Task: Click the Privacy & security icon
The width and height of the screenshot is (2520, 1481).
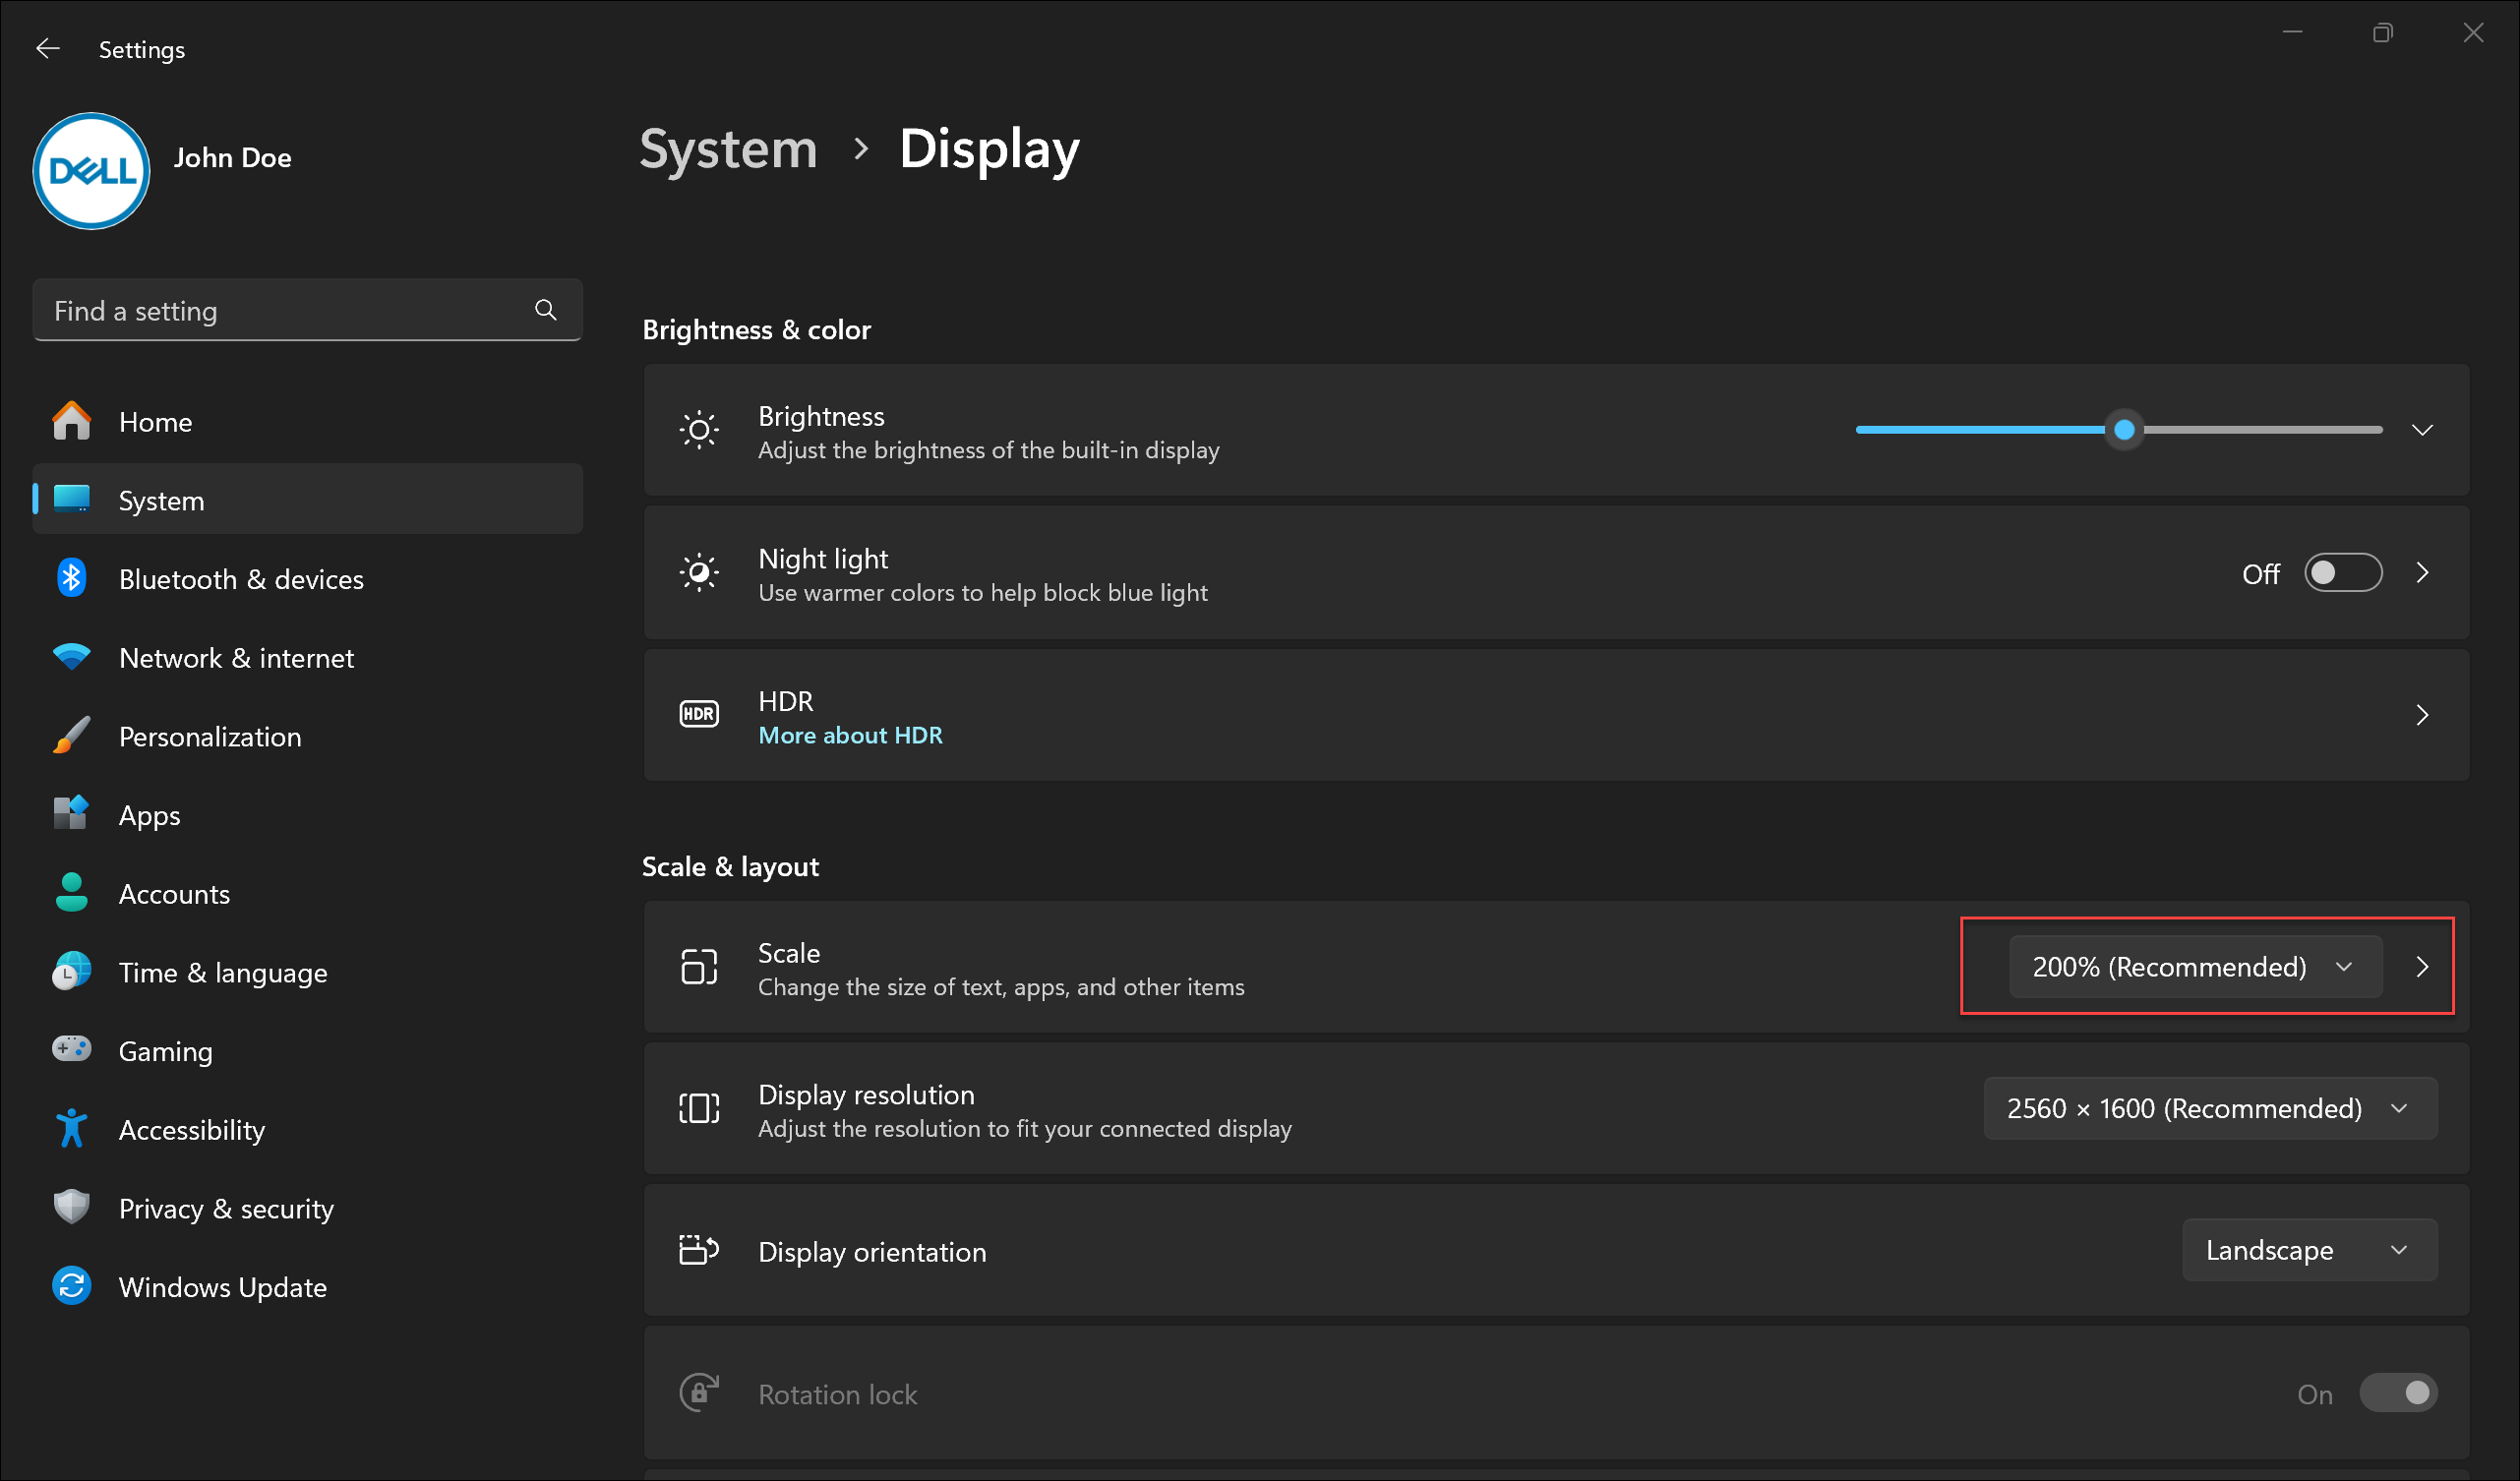Action: 74,1210
